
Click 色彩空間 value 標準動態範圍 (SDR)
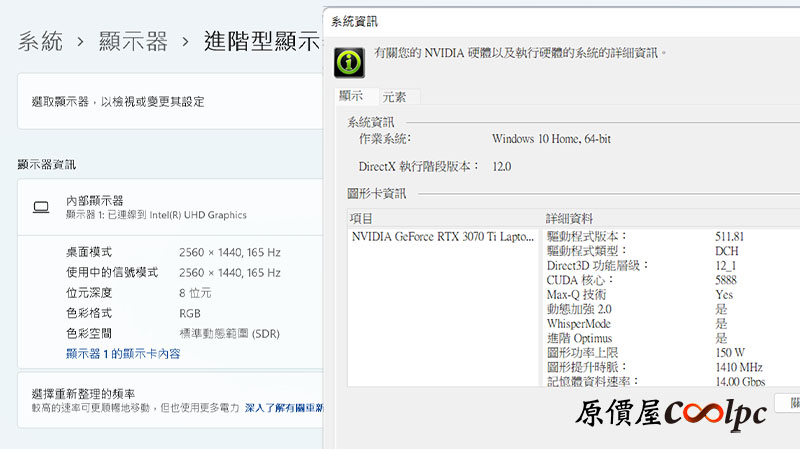[230, 334]
